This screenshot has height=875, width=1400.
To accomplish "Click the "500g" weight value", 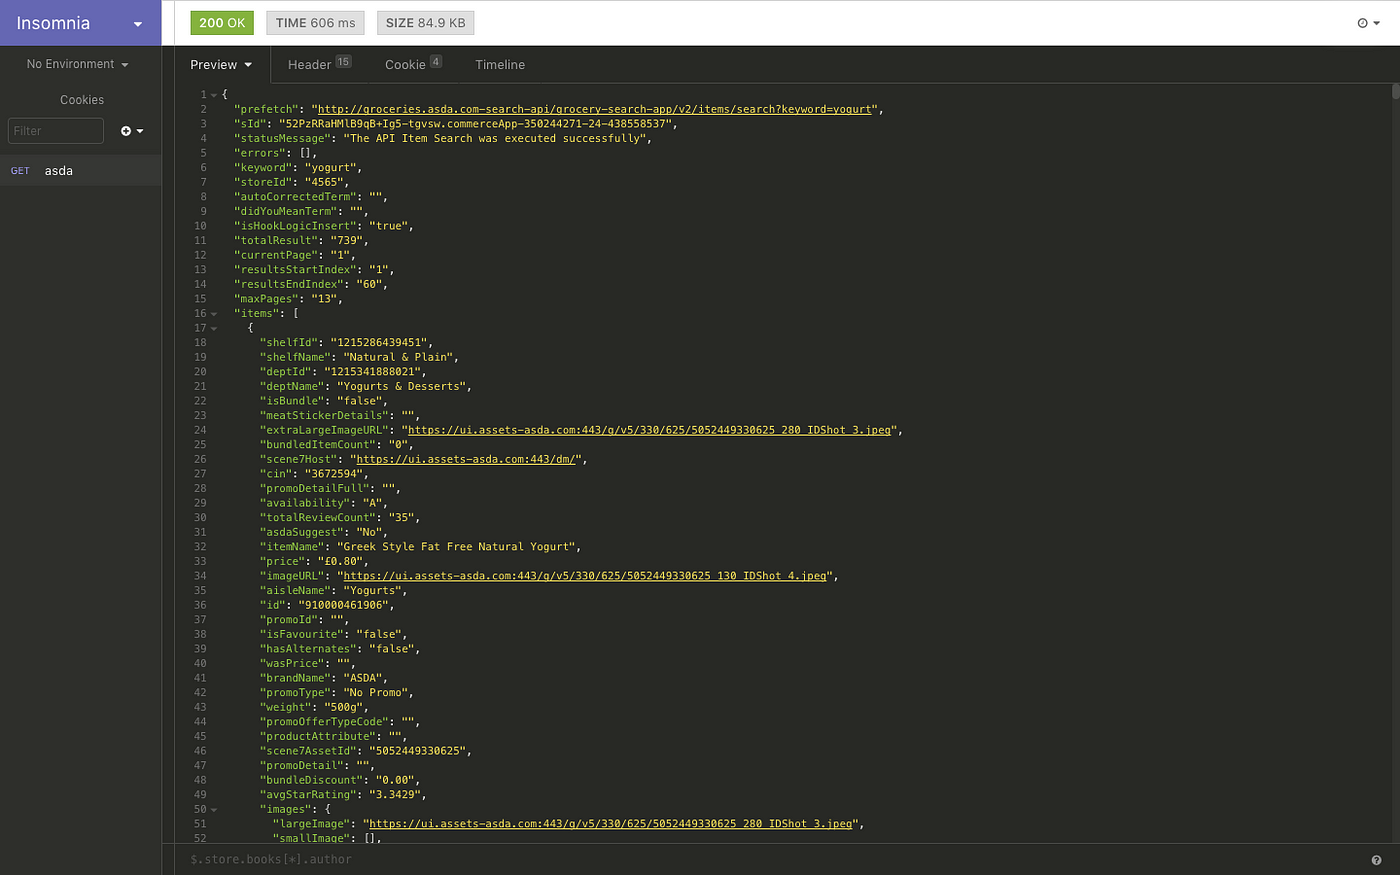I will pyautogui.click(x=343, y=707).
